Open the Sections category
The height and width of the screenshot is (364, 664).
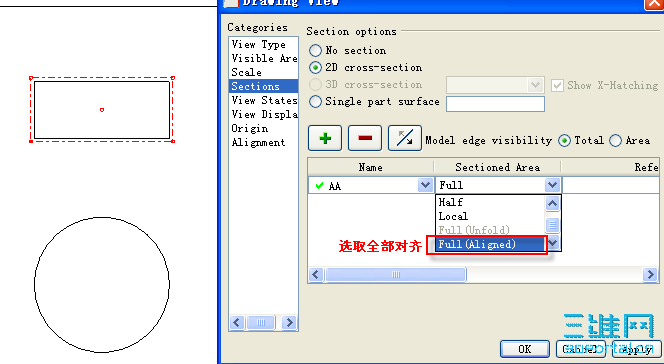click(x=263, y=86)
